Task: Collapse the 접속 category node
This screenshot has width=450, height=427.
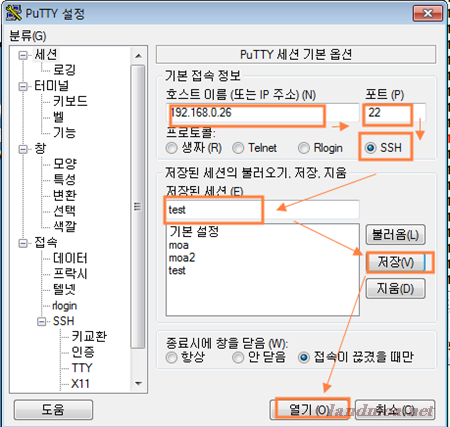Action: [x=23, y=243]
